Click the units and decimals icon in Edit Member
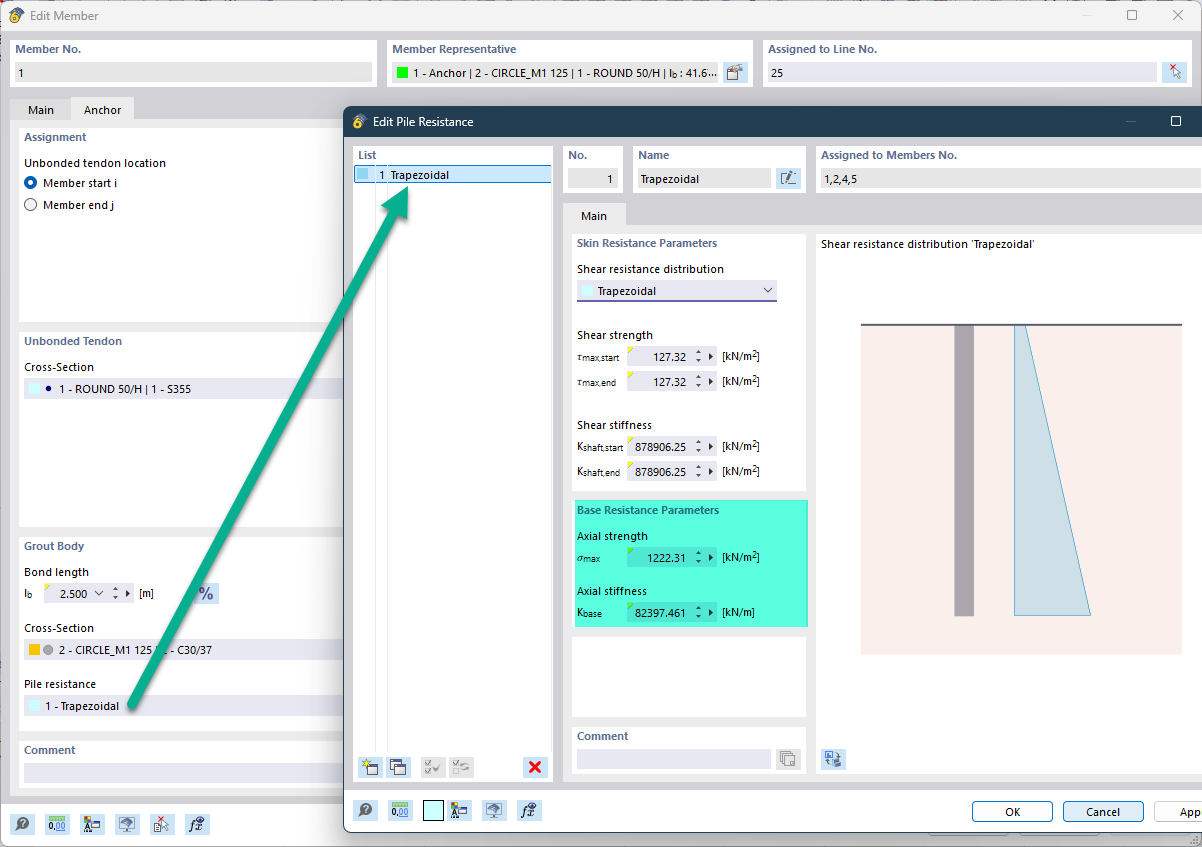This screenshot has height=847, width=1202. [58, 825]
